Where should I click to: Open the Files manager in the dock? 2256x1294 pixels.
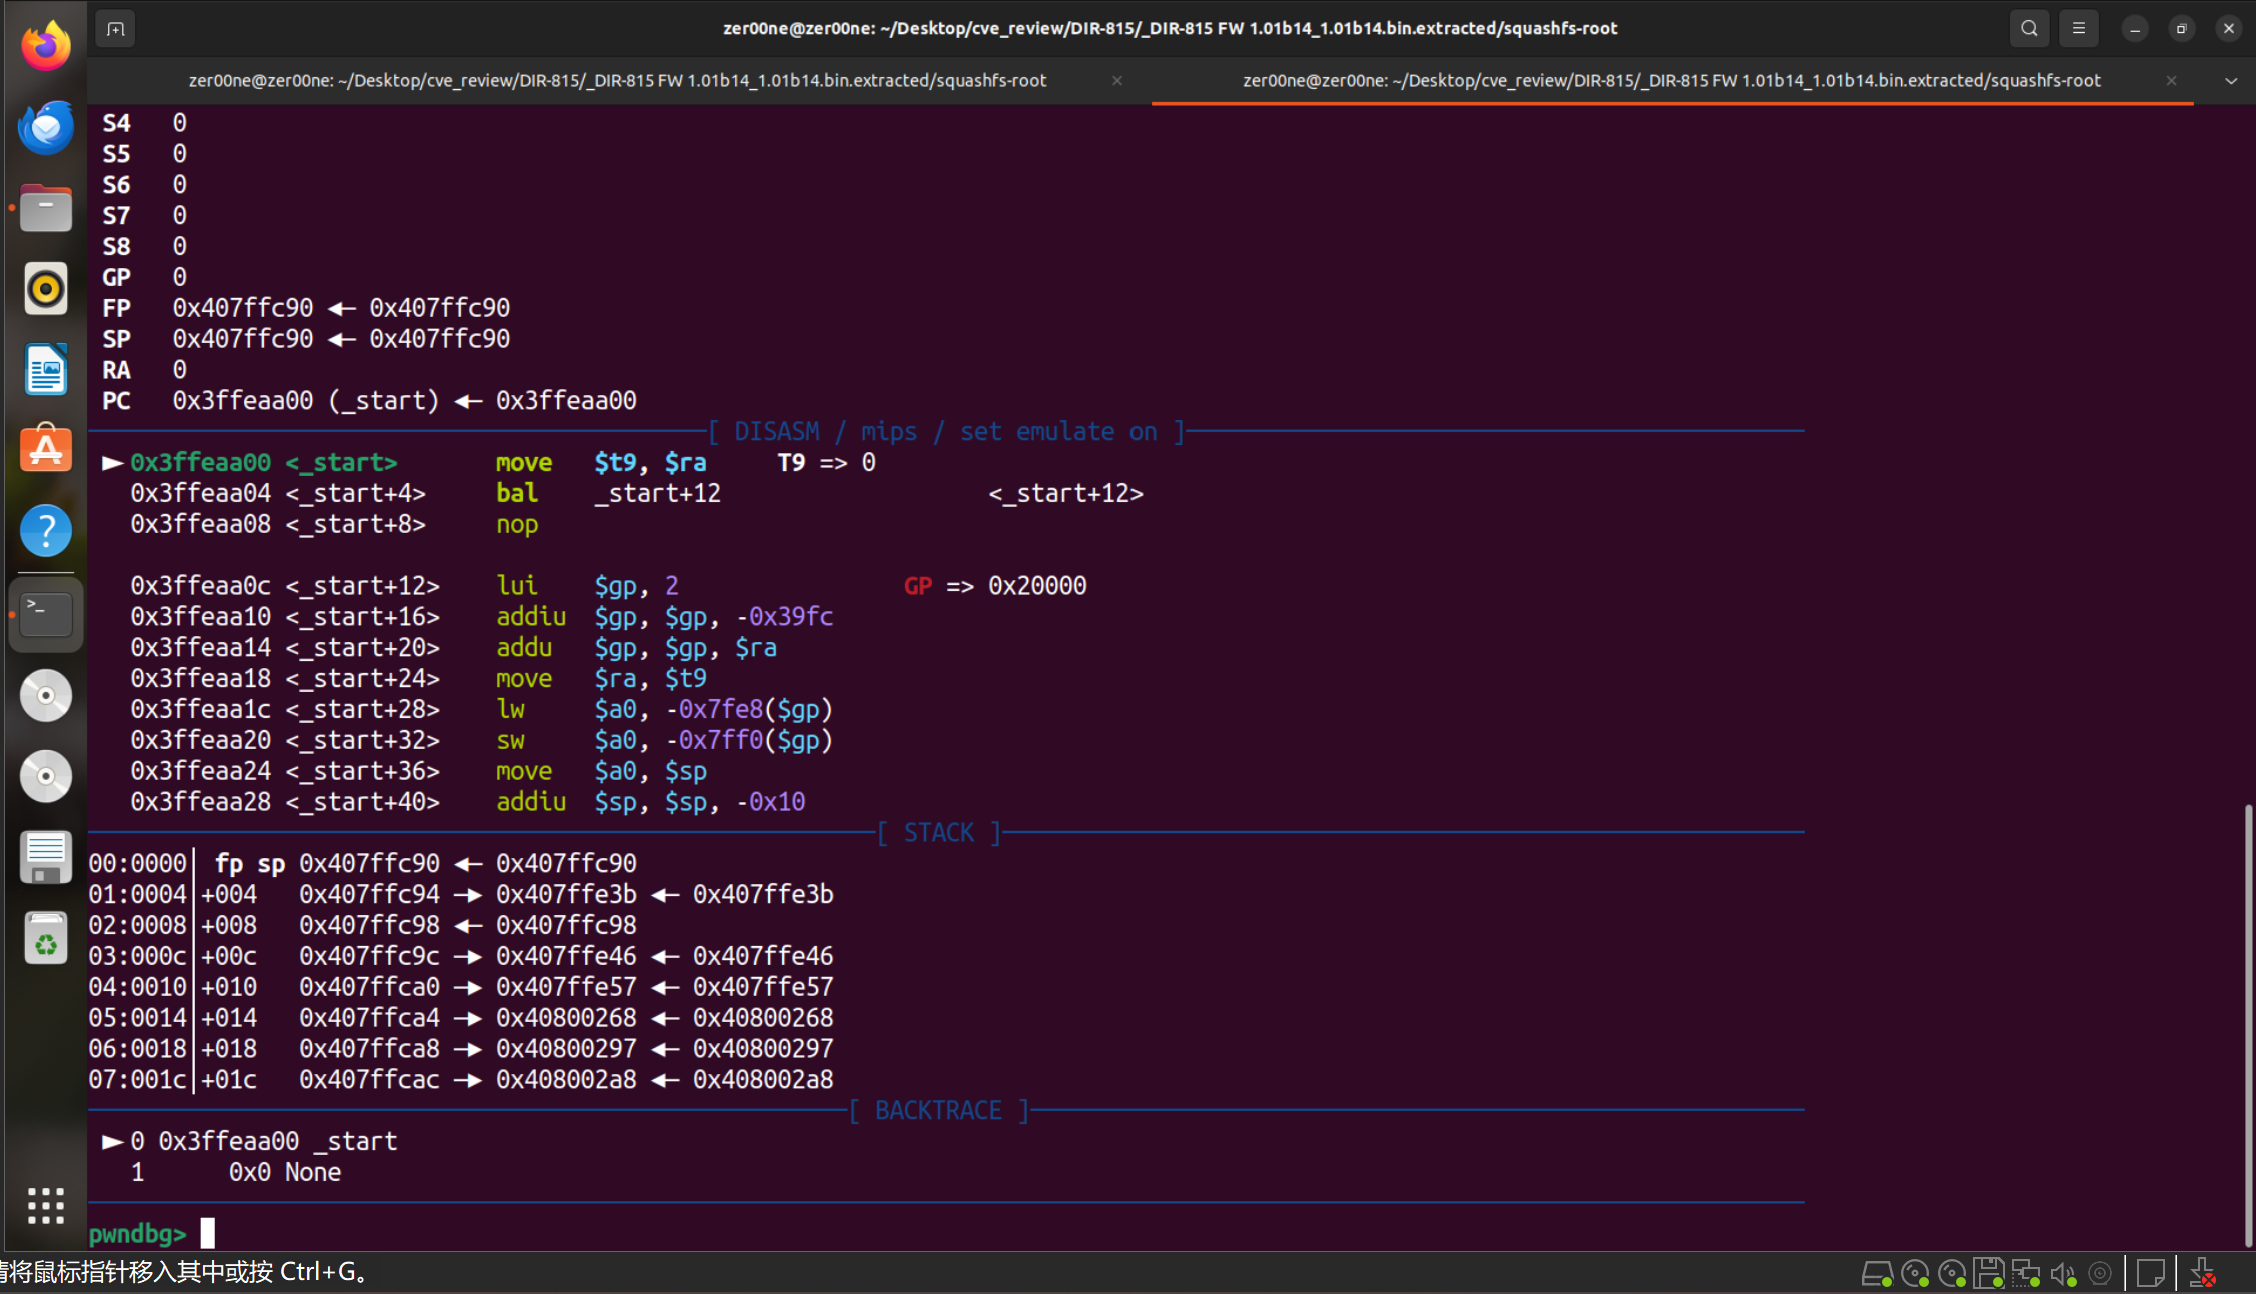point(46,208)
